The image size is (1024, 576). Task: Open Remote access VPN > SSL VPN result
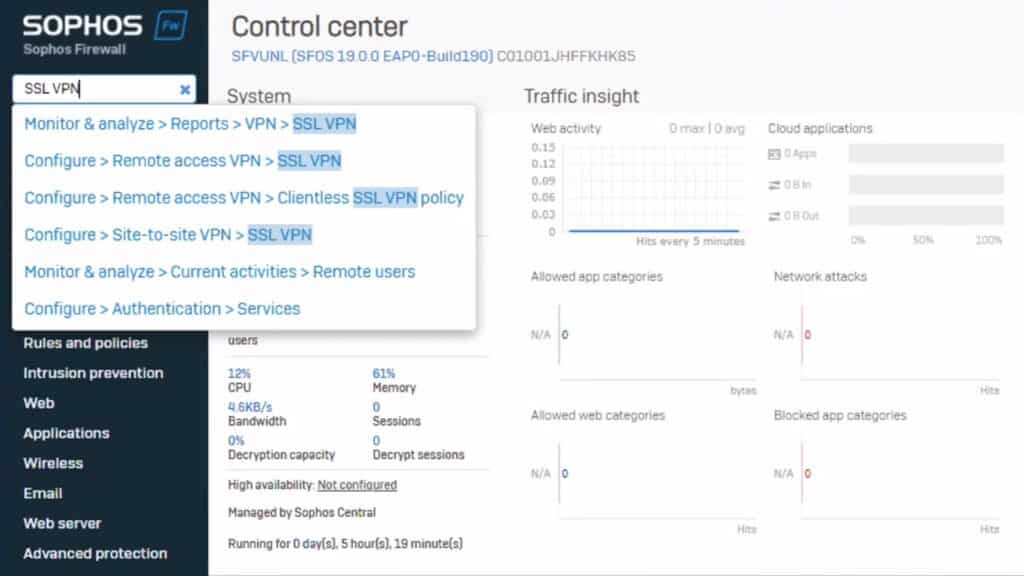point(183,161)
